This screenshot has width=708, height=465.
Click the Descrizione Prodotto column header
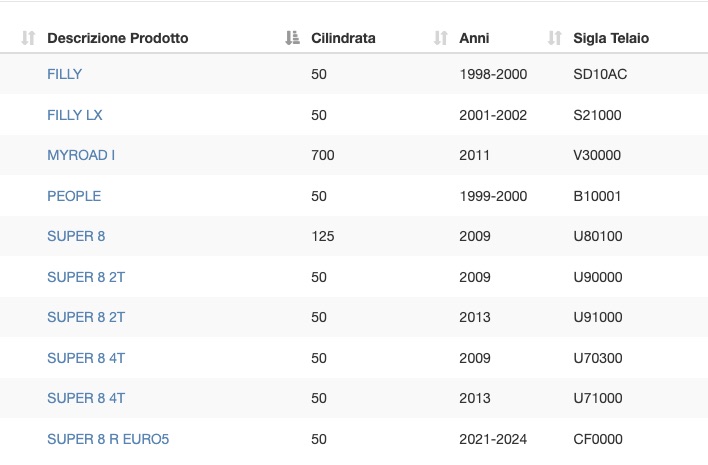pyautogui.click(x=117, y=38)
